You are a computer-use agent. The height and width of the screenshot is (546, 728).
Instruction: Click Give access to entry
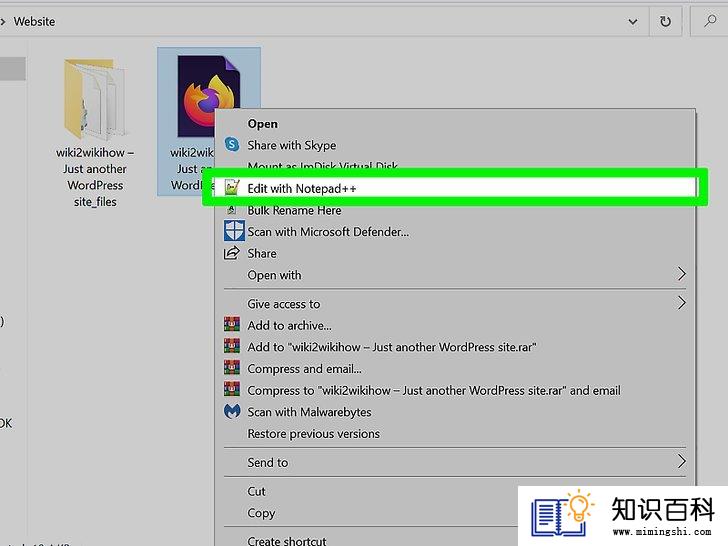pyautogui.click(x=455, y=304)
